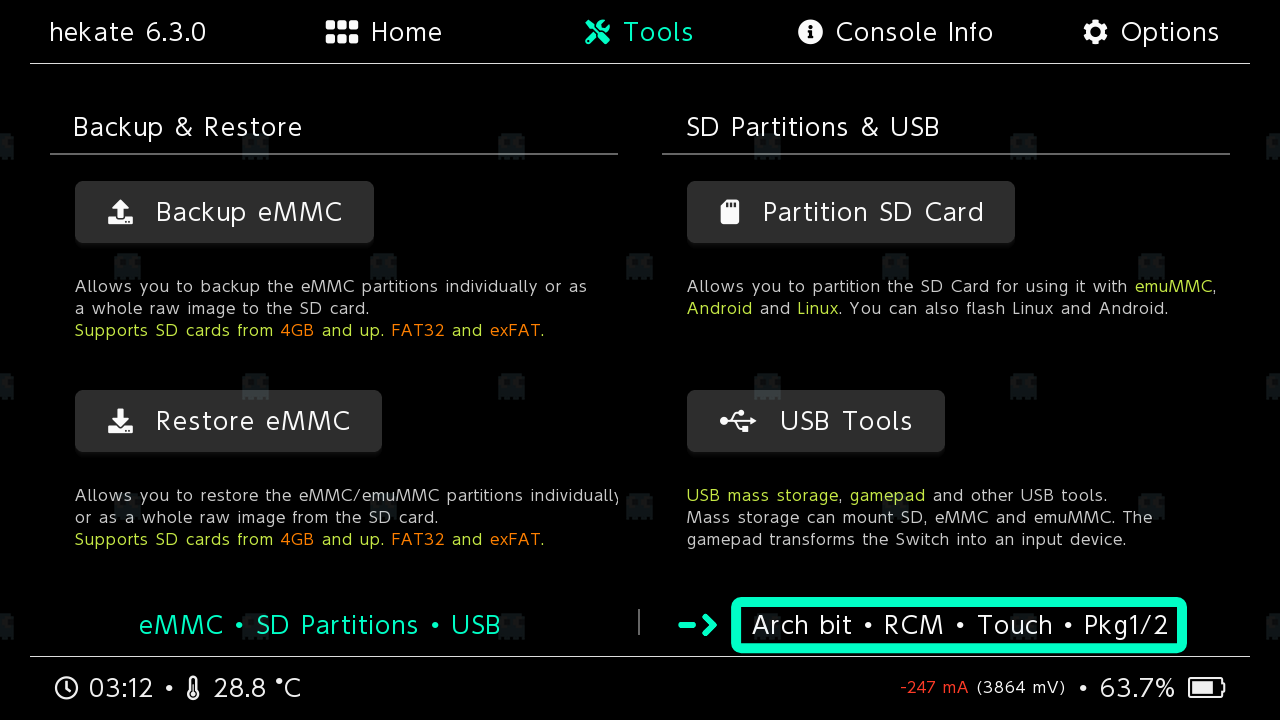This screenshot has width=1280, height=720.
Task: Click the arrow pointing to Arch bit page
Action: tap(698, 625)
